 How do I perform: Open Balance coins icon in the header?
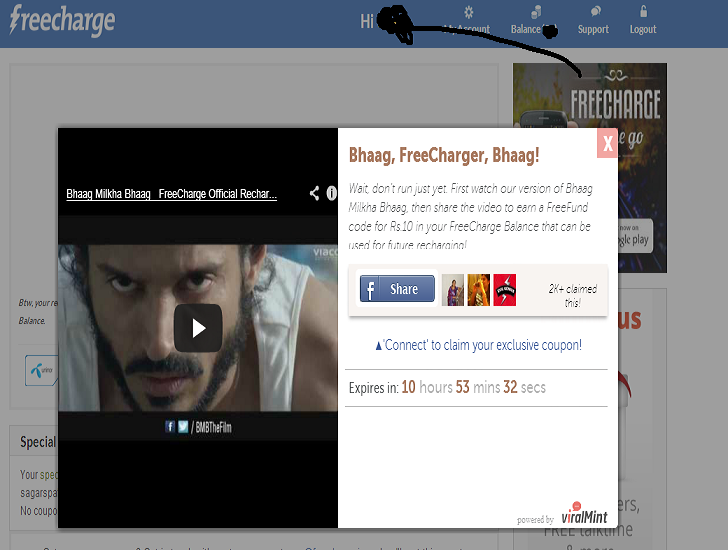[536, 13]
